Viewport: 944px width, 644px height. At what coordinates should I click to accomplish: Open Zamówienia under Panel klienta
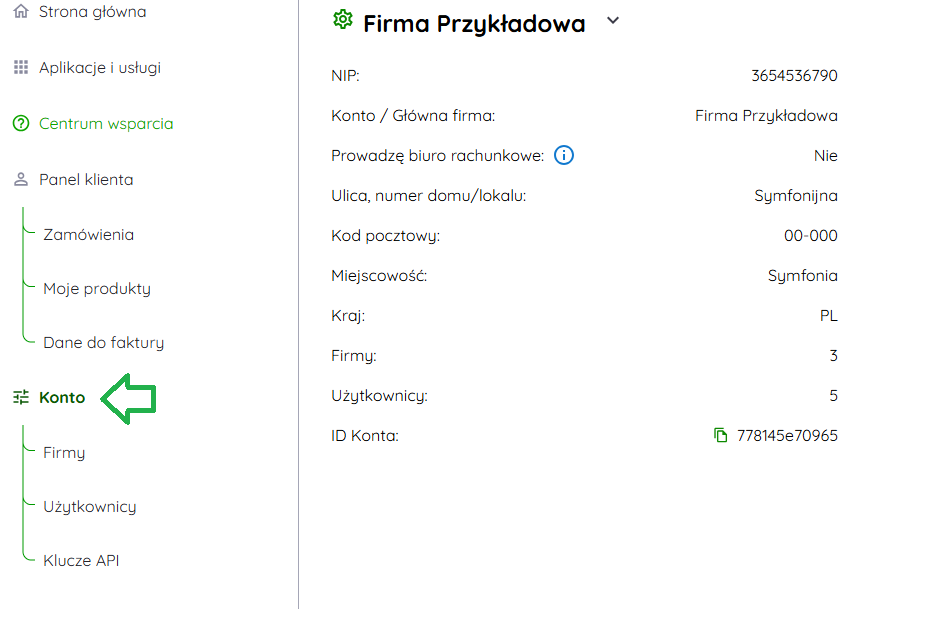pyautogui.click(x=88, y=235)
